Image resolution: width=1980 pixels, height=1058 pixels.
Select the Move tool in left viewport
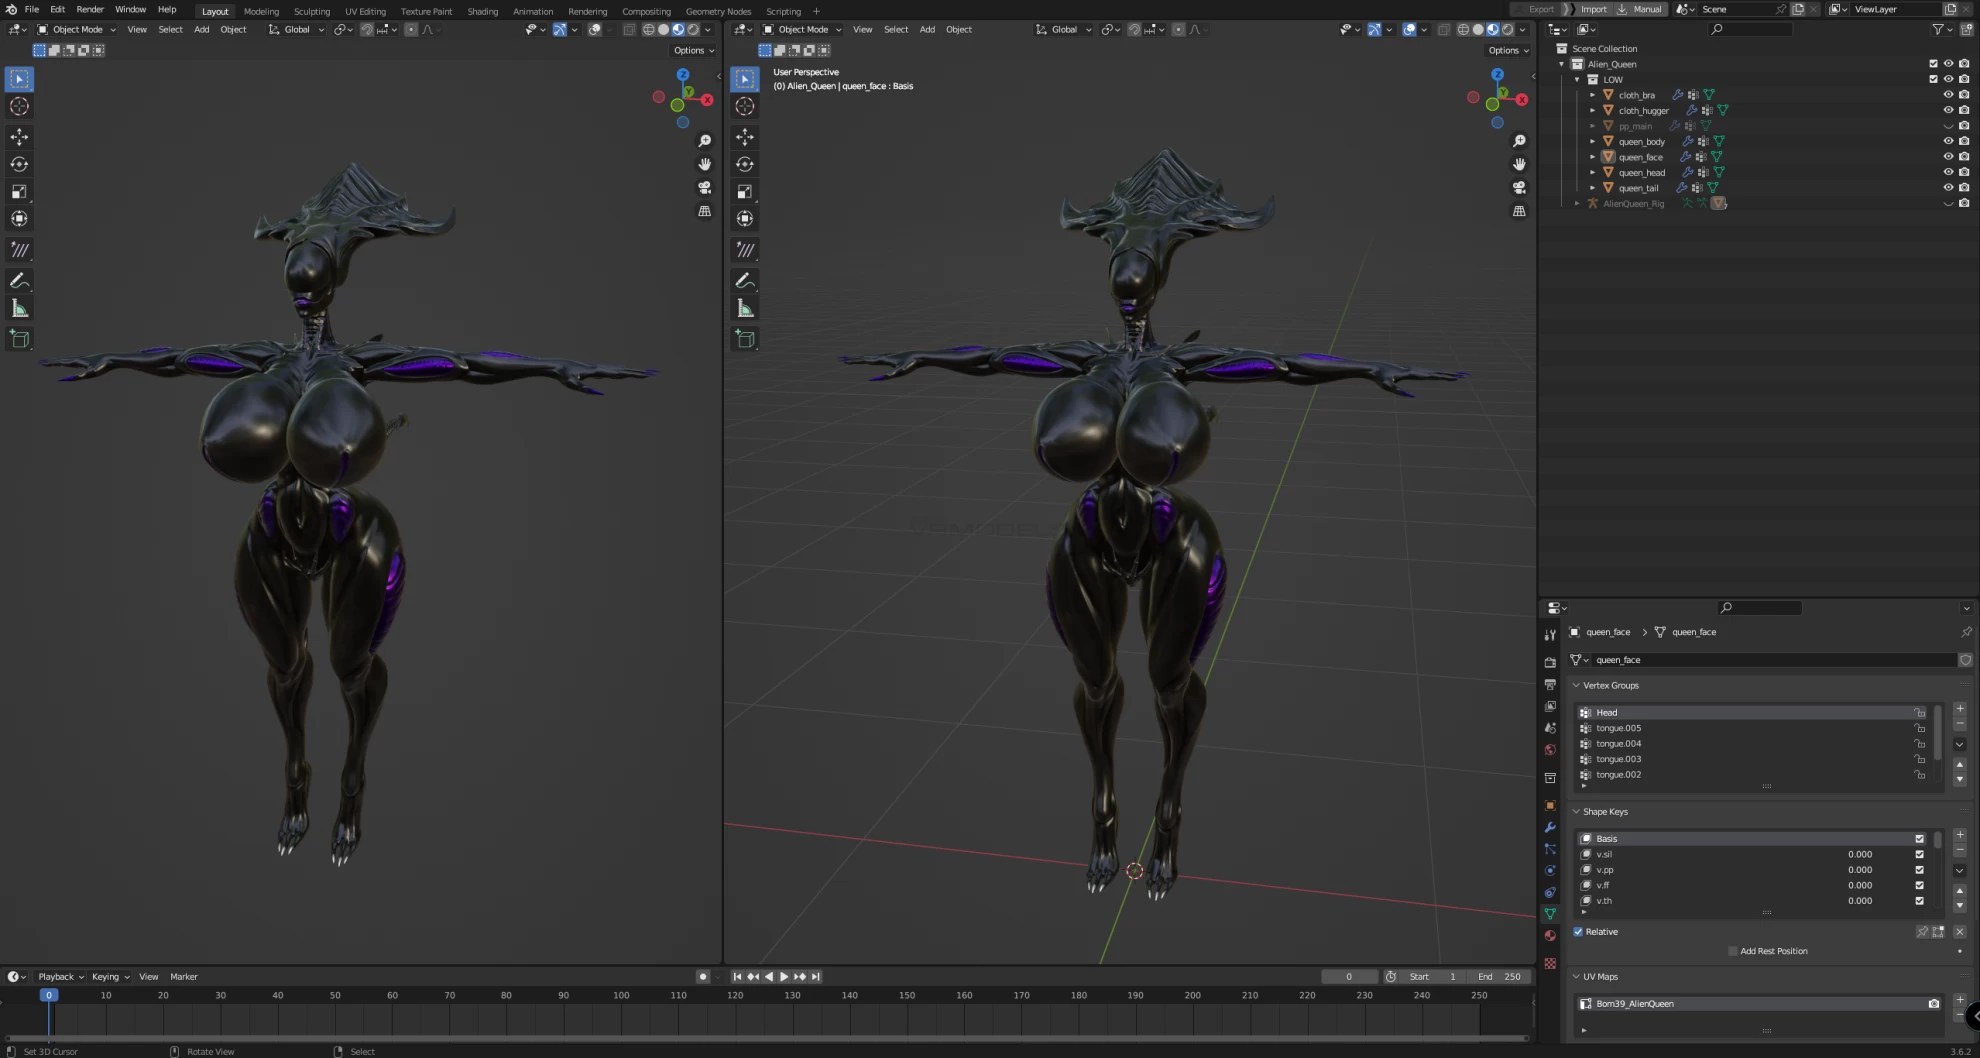19,137
